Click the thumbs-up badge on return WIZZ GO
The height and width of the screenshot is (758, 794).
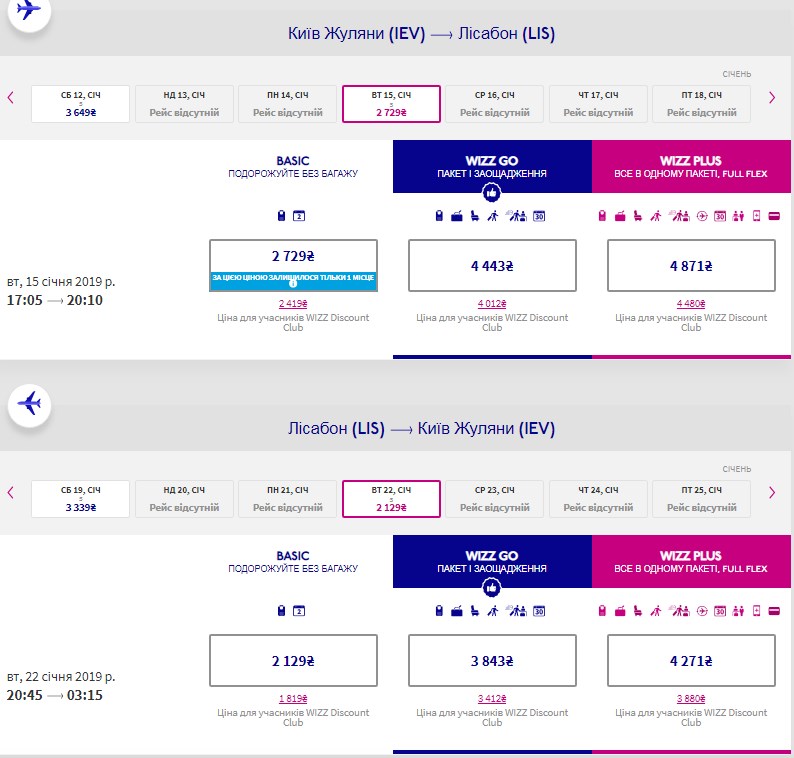pos(491,586)
